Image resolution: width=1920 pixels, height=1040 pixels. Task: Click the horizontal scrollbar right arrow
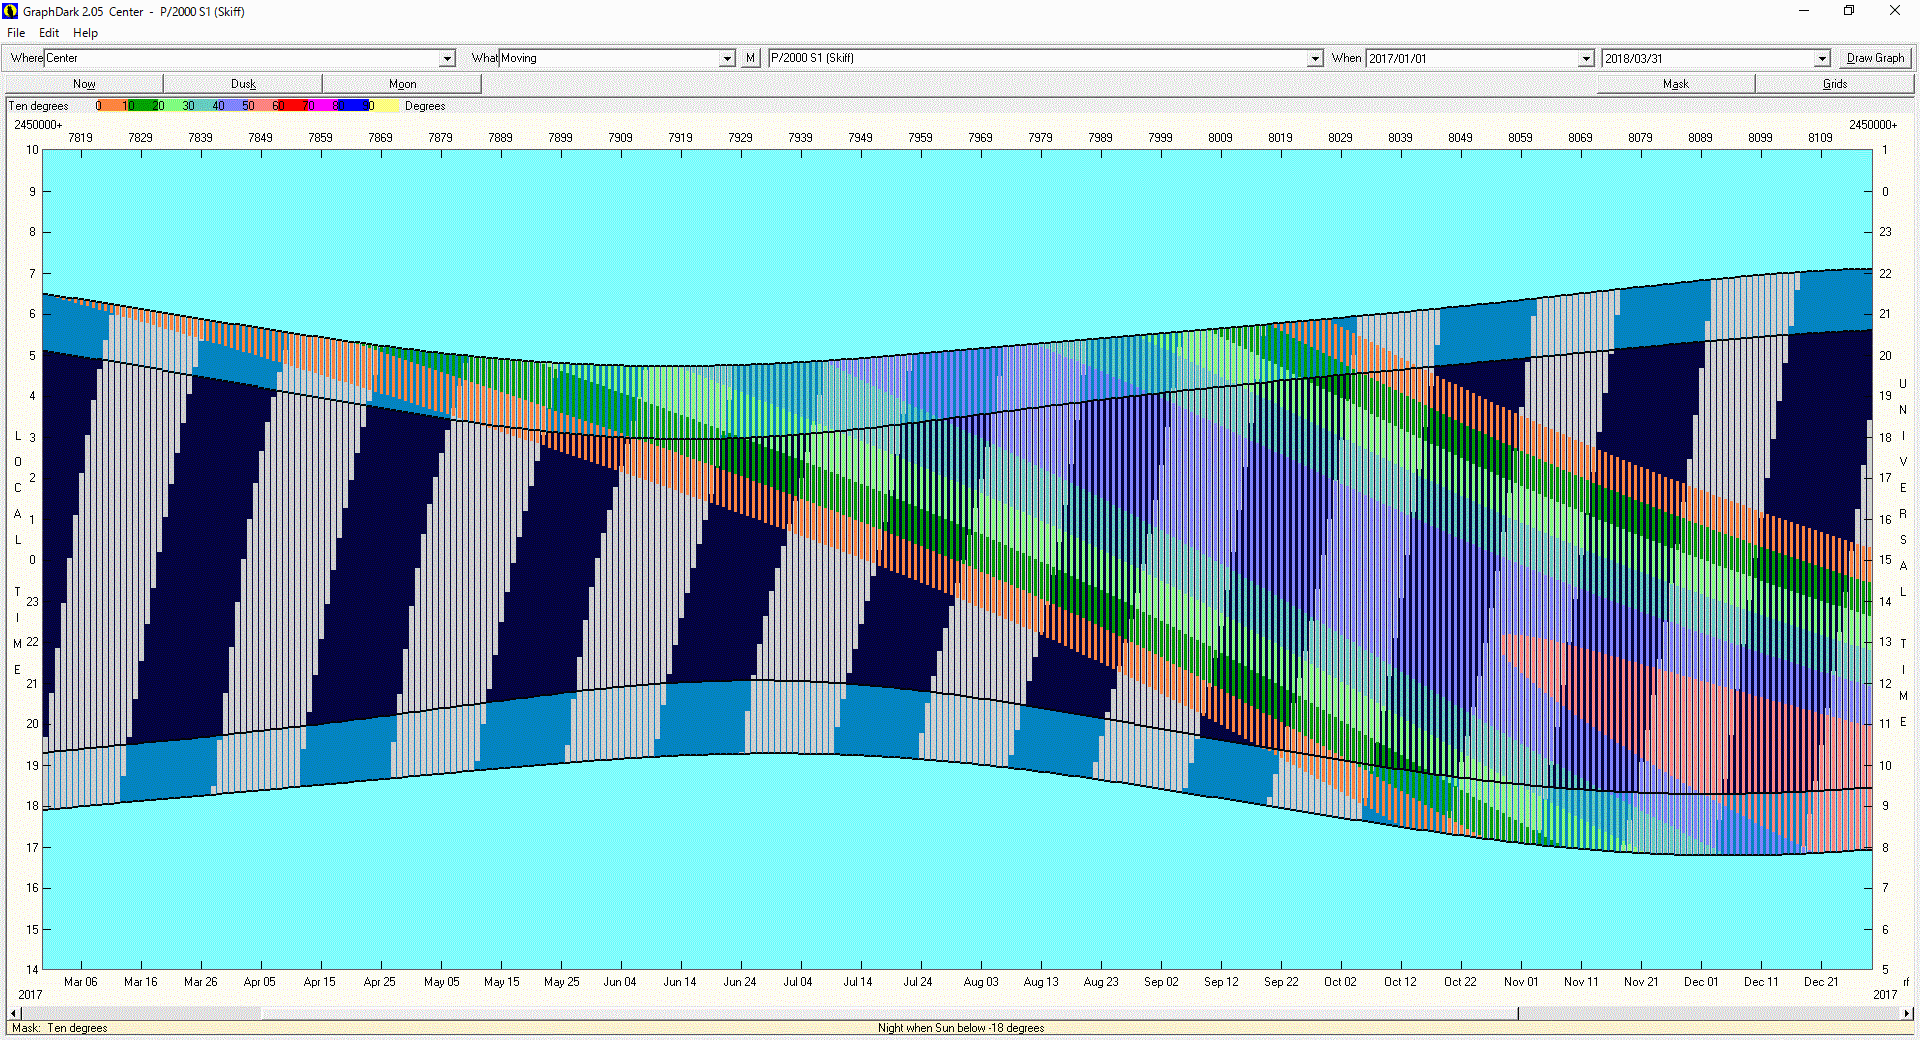[x=1906, y=1013]
